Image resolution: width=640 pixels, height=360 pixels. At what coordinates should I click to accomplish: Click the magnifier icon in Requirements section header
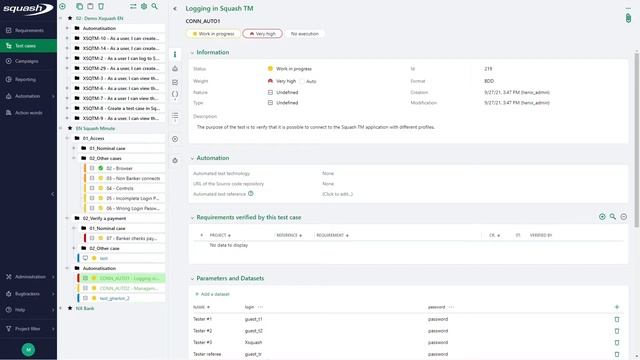(x=613, y=217)
